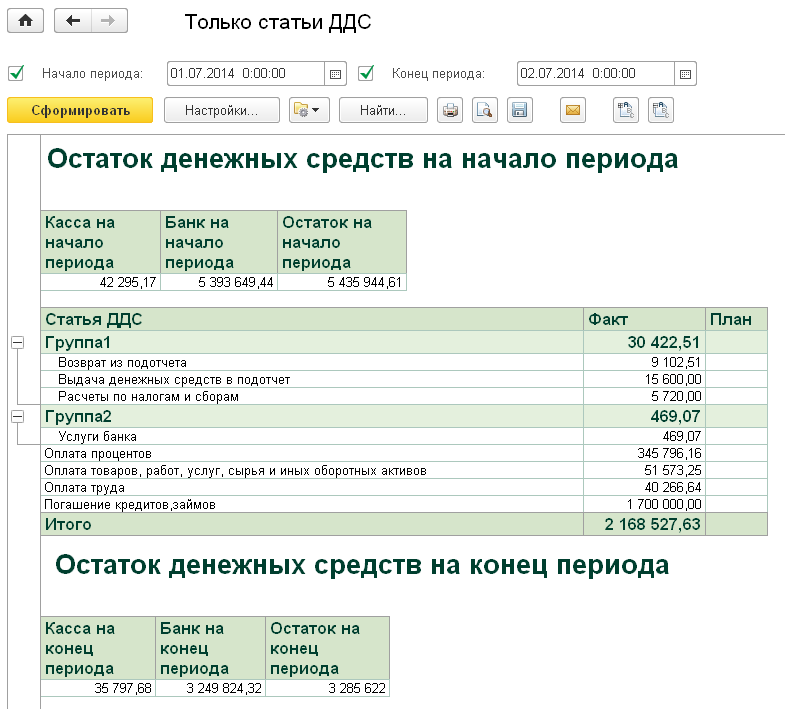Click the first report structure copy icon
This screenshot has height=709, width=785.
[626, 110]
